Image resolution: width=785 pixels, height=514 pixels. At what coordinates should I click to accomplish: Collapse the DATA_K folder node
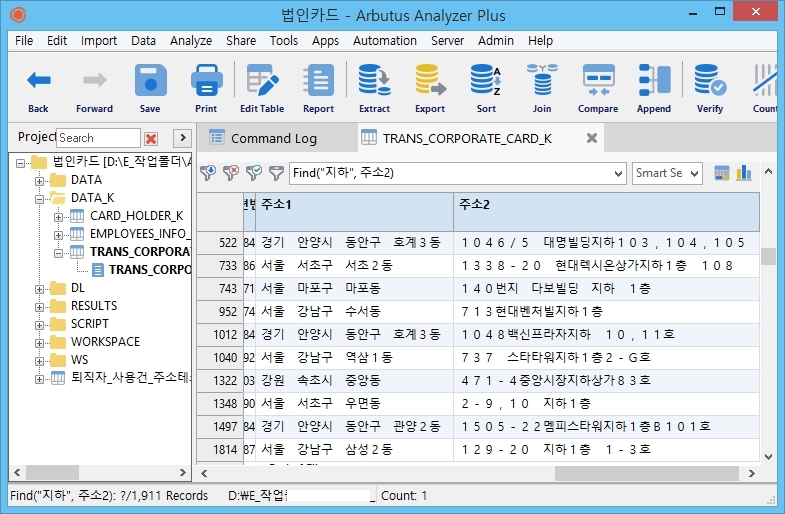tap(39, 199)
